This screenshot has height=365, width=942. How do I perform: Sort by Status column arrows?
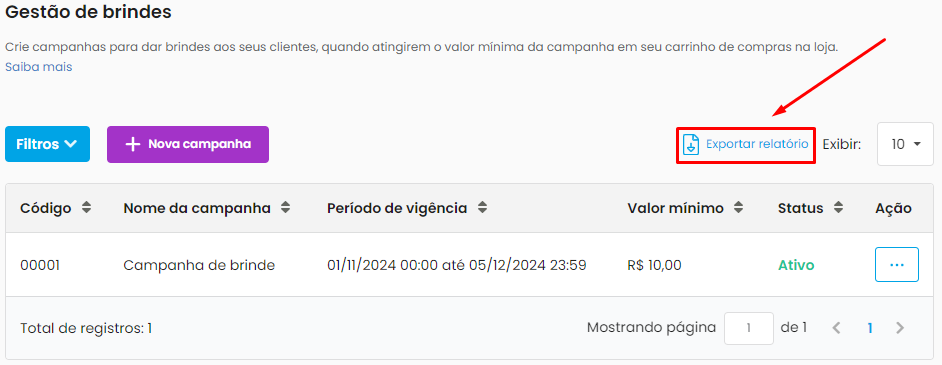point(839,208)
